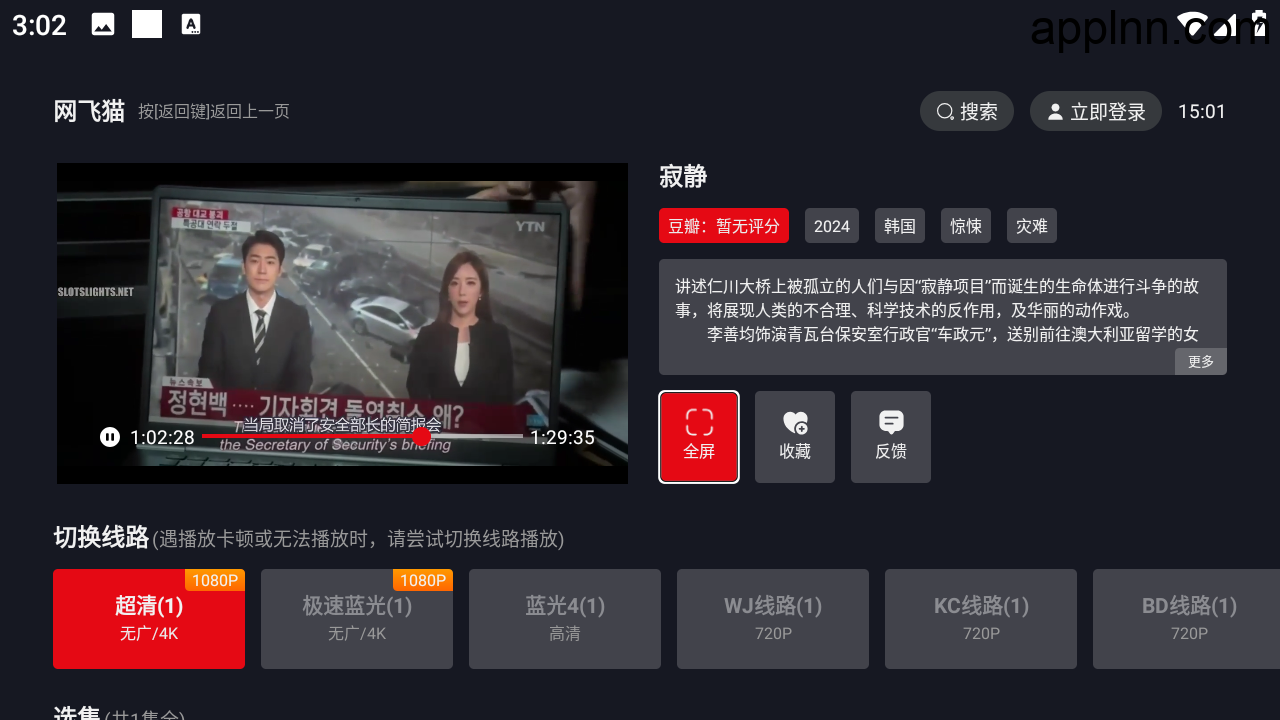Viewport: 1280px width, 720px height.
Task: Click the 切换线路 section heading
Action: 101,538
